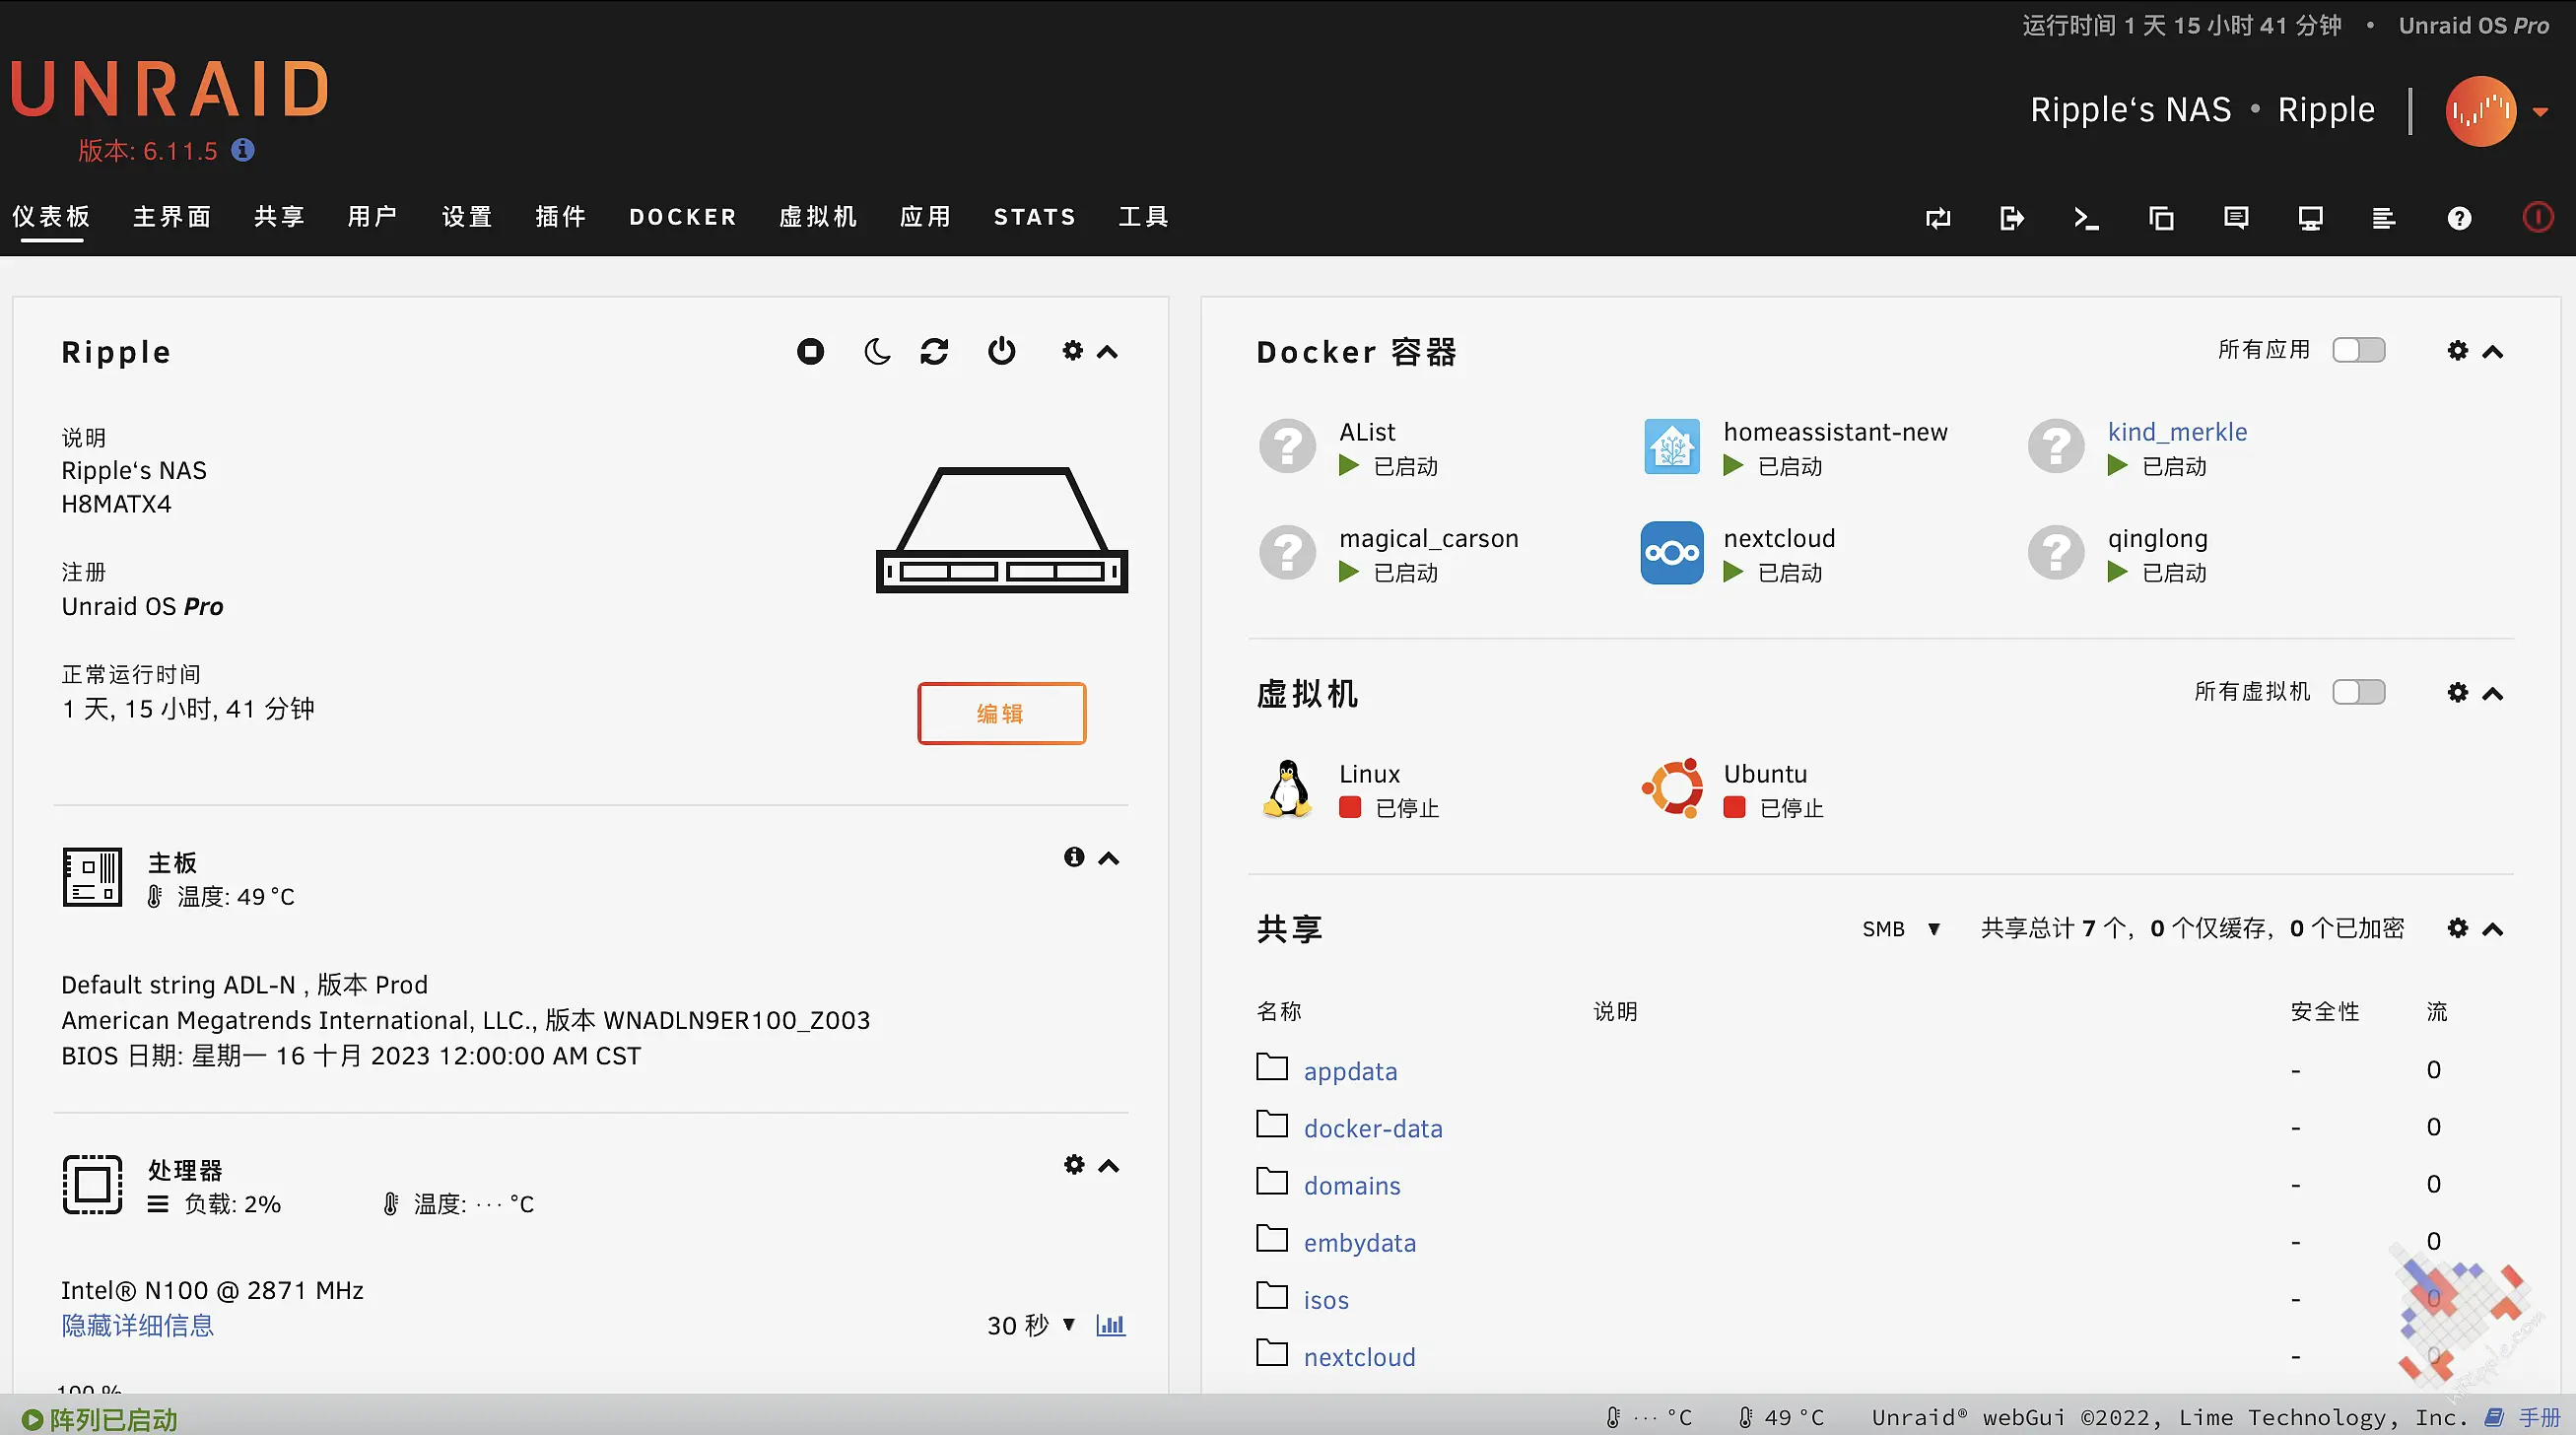Shut down server with power icon
Screen dimensions: 2576x1435
pos(1002,352)
